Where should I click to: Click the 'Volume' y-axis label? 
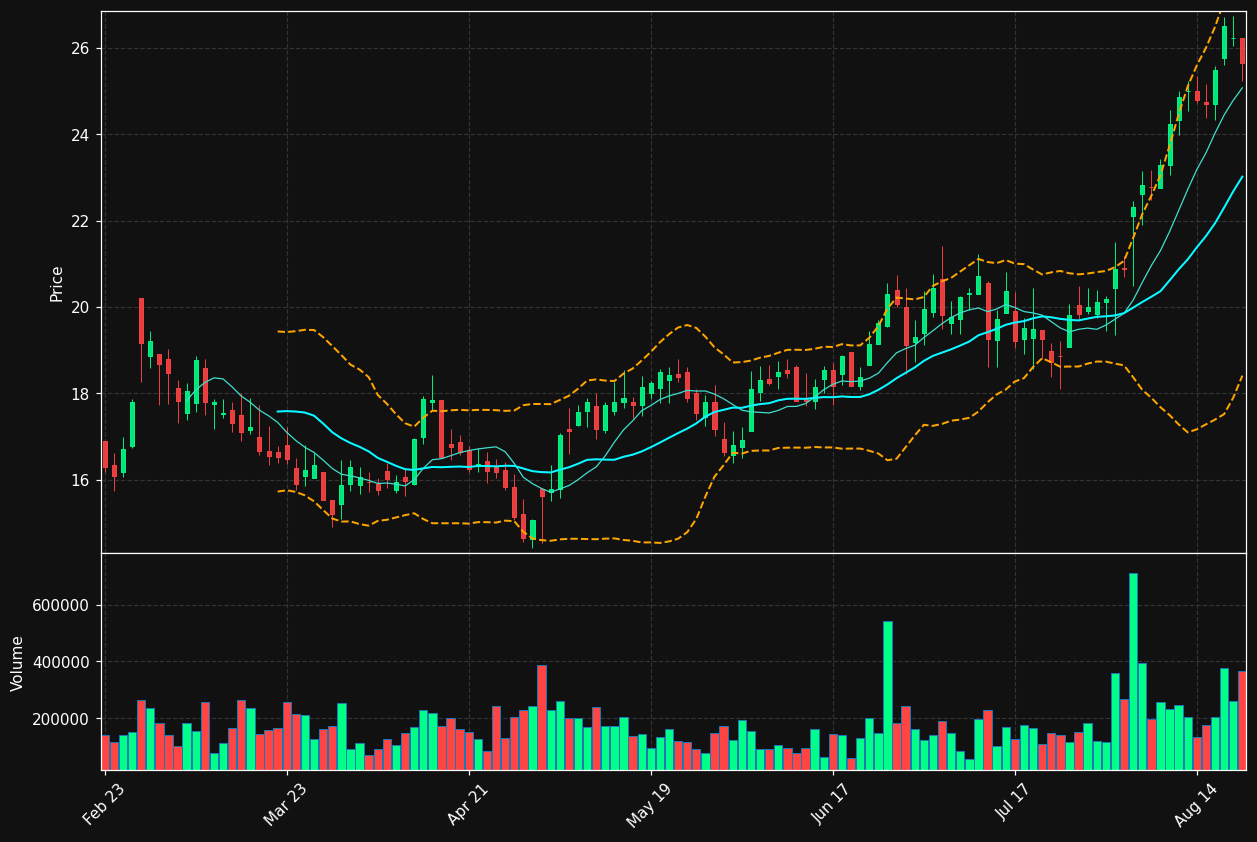click(x=18, y=663)
